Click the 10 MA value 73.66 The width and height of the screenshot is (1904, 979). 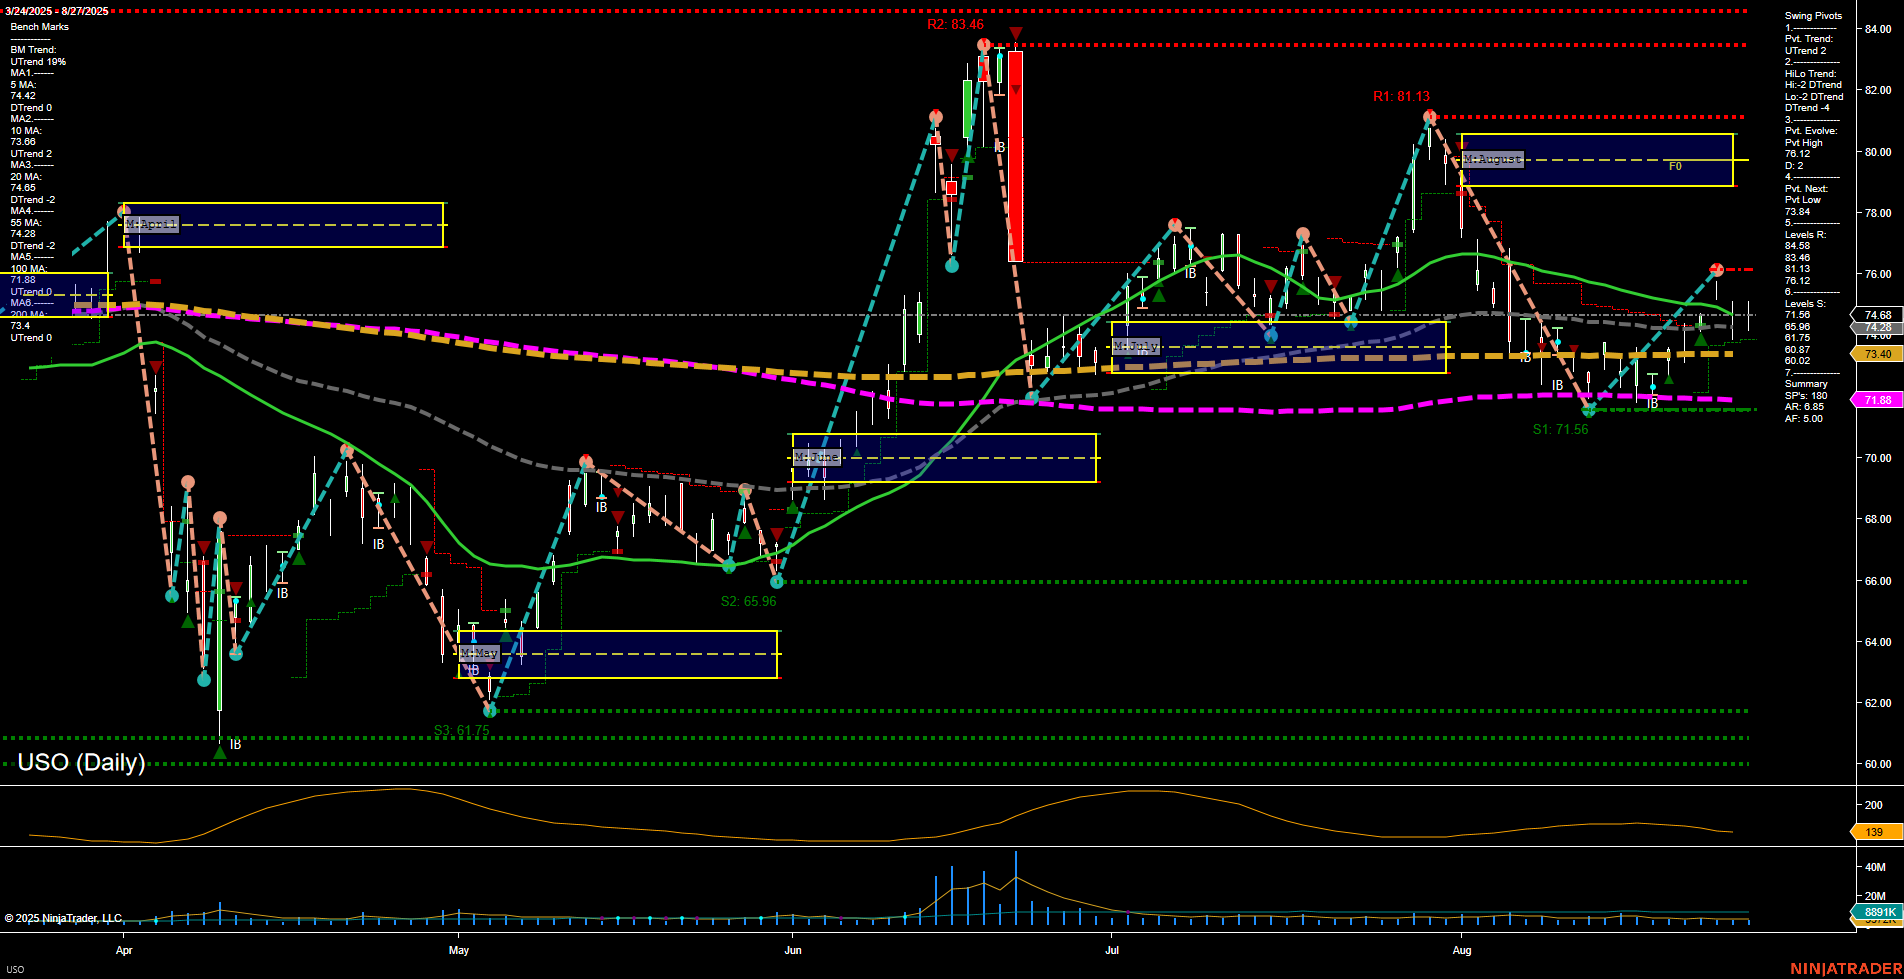(x=23, y=142)
